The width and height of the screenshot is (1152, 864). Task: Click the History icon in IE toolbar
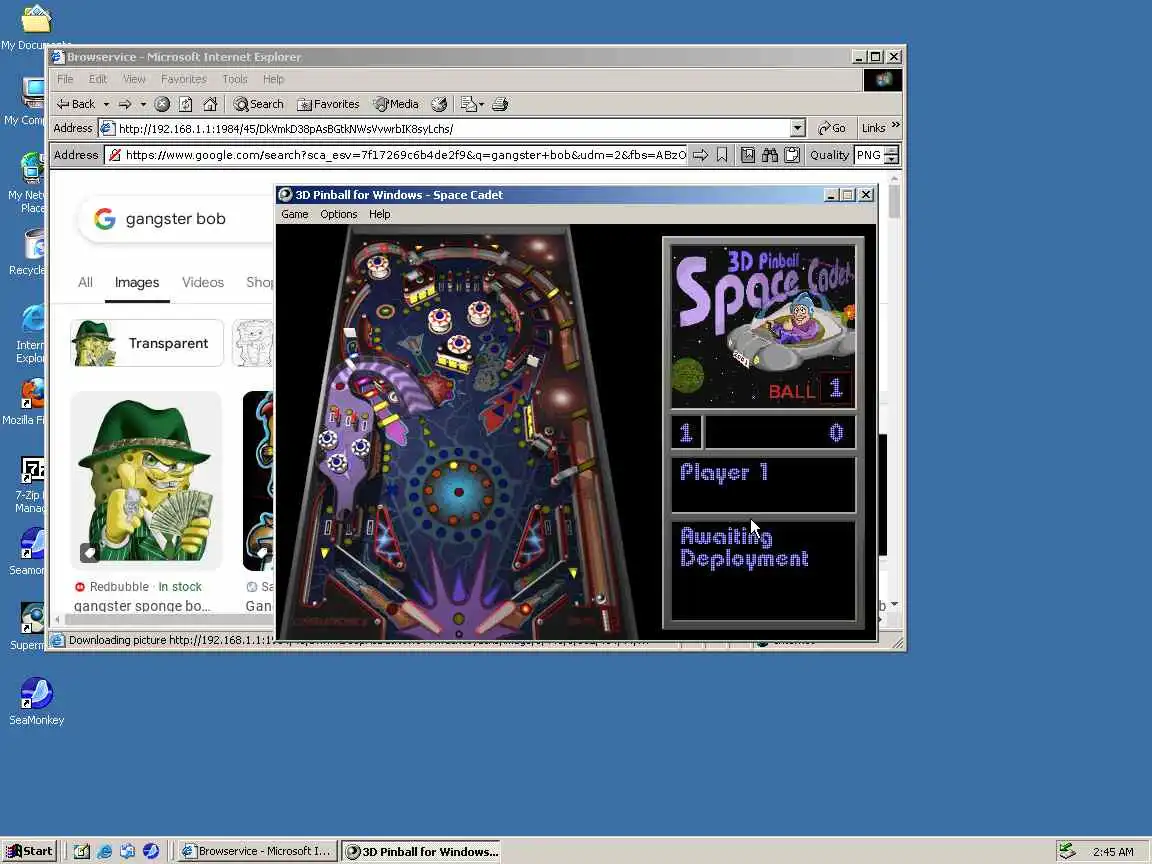[x=439, y=104]
